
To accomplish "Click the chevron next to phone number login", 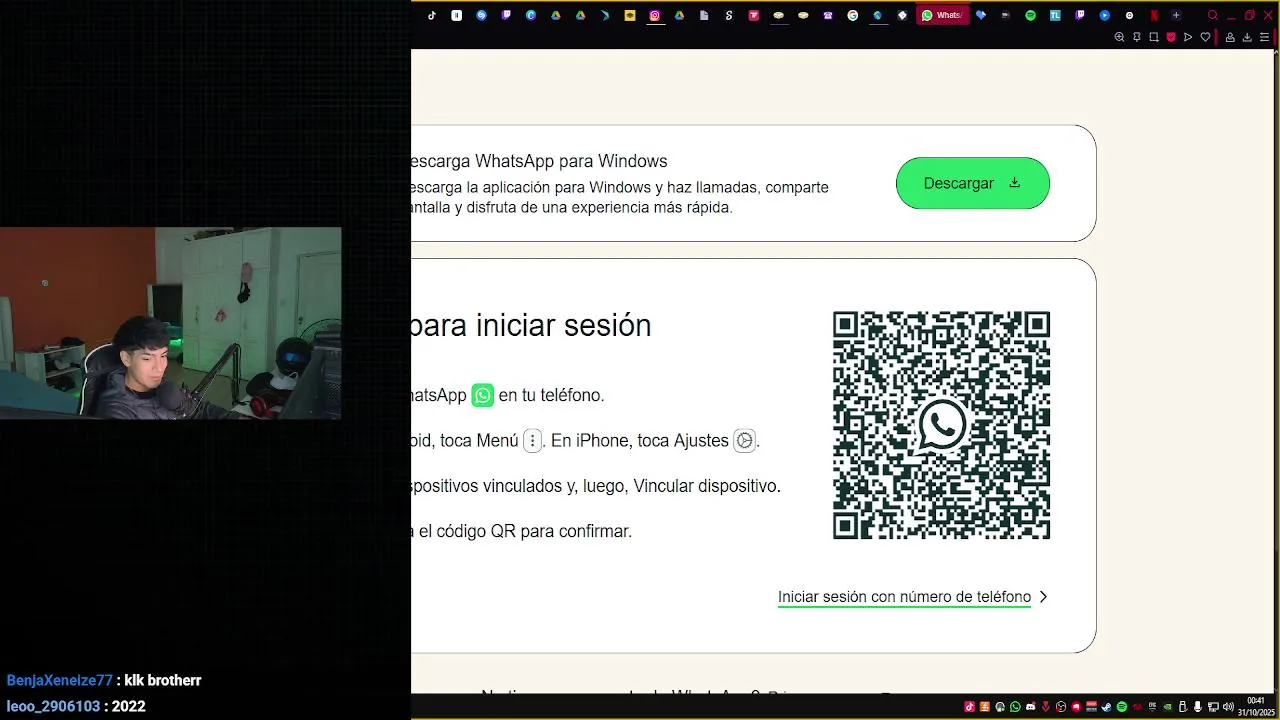I will (x=1043, y=597).
